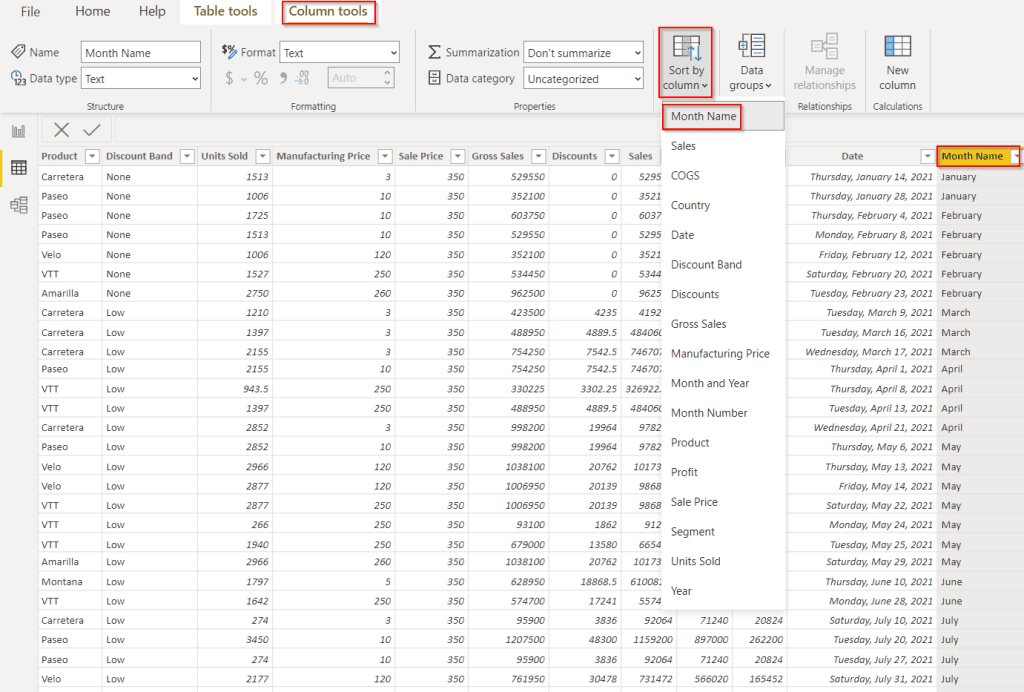Choose Country in the sort list
The height and width of the screenshot is (692, 1024).
pos(723,205)
